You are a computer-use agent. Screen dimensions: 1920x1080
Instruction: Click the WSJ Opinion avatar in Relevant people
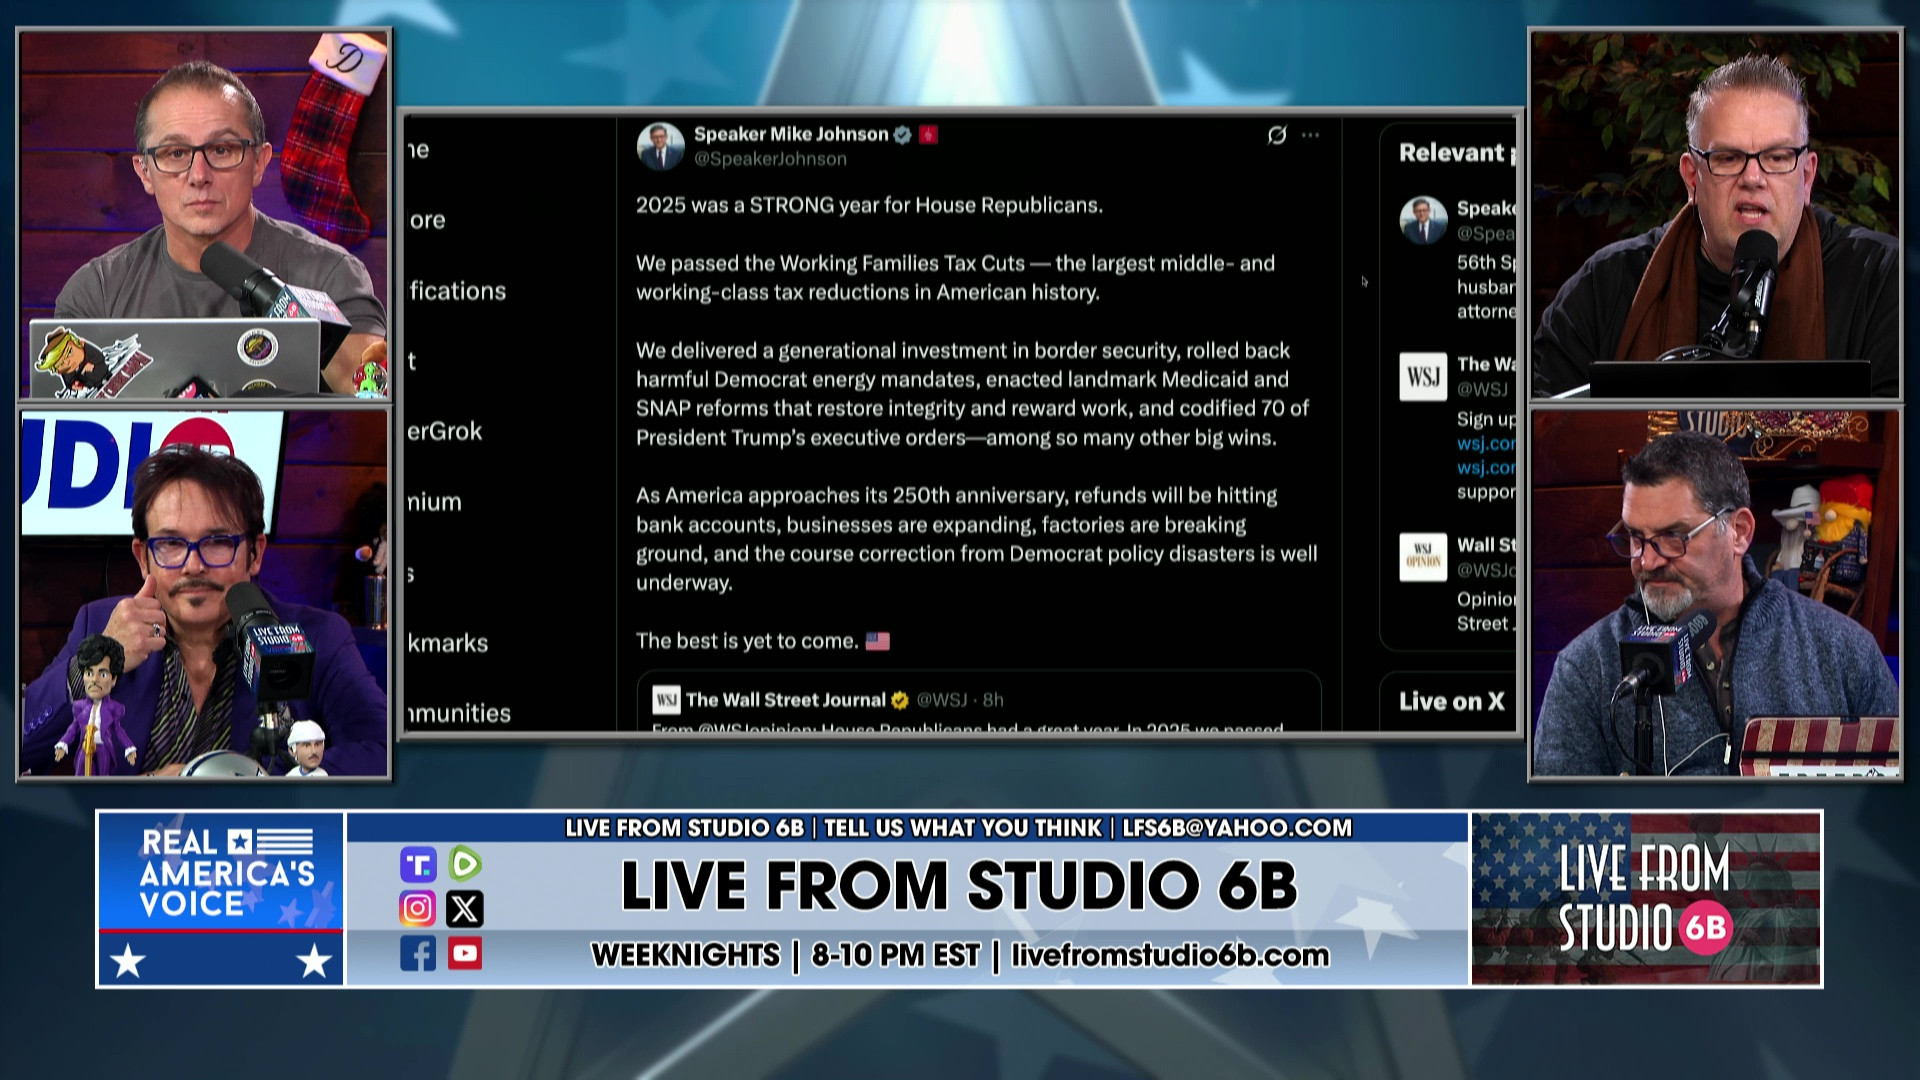[1423, 557]
